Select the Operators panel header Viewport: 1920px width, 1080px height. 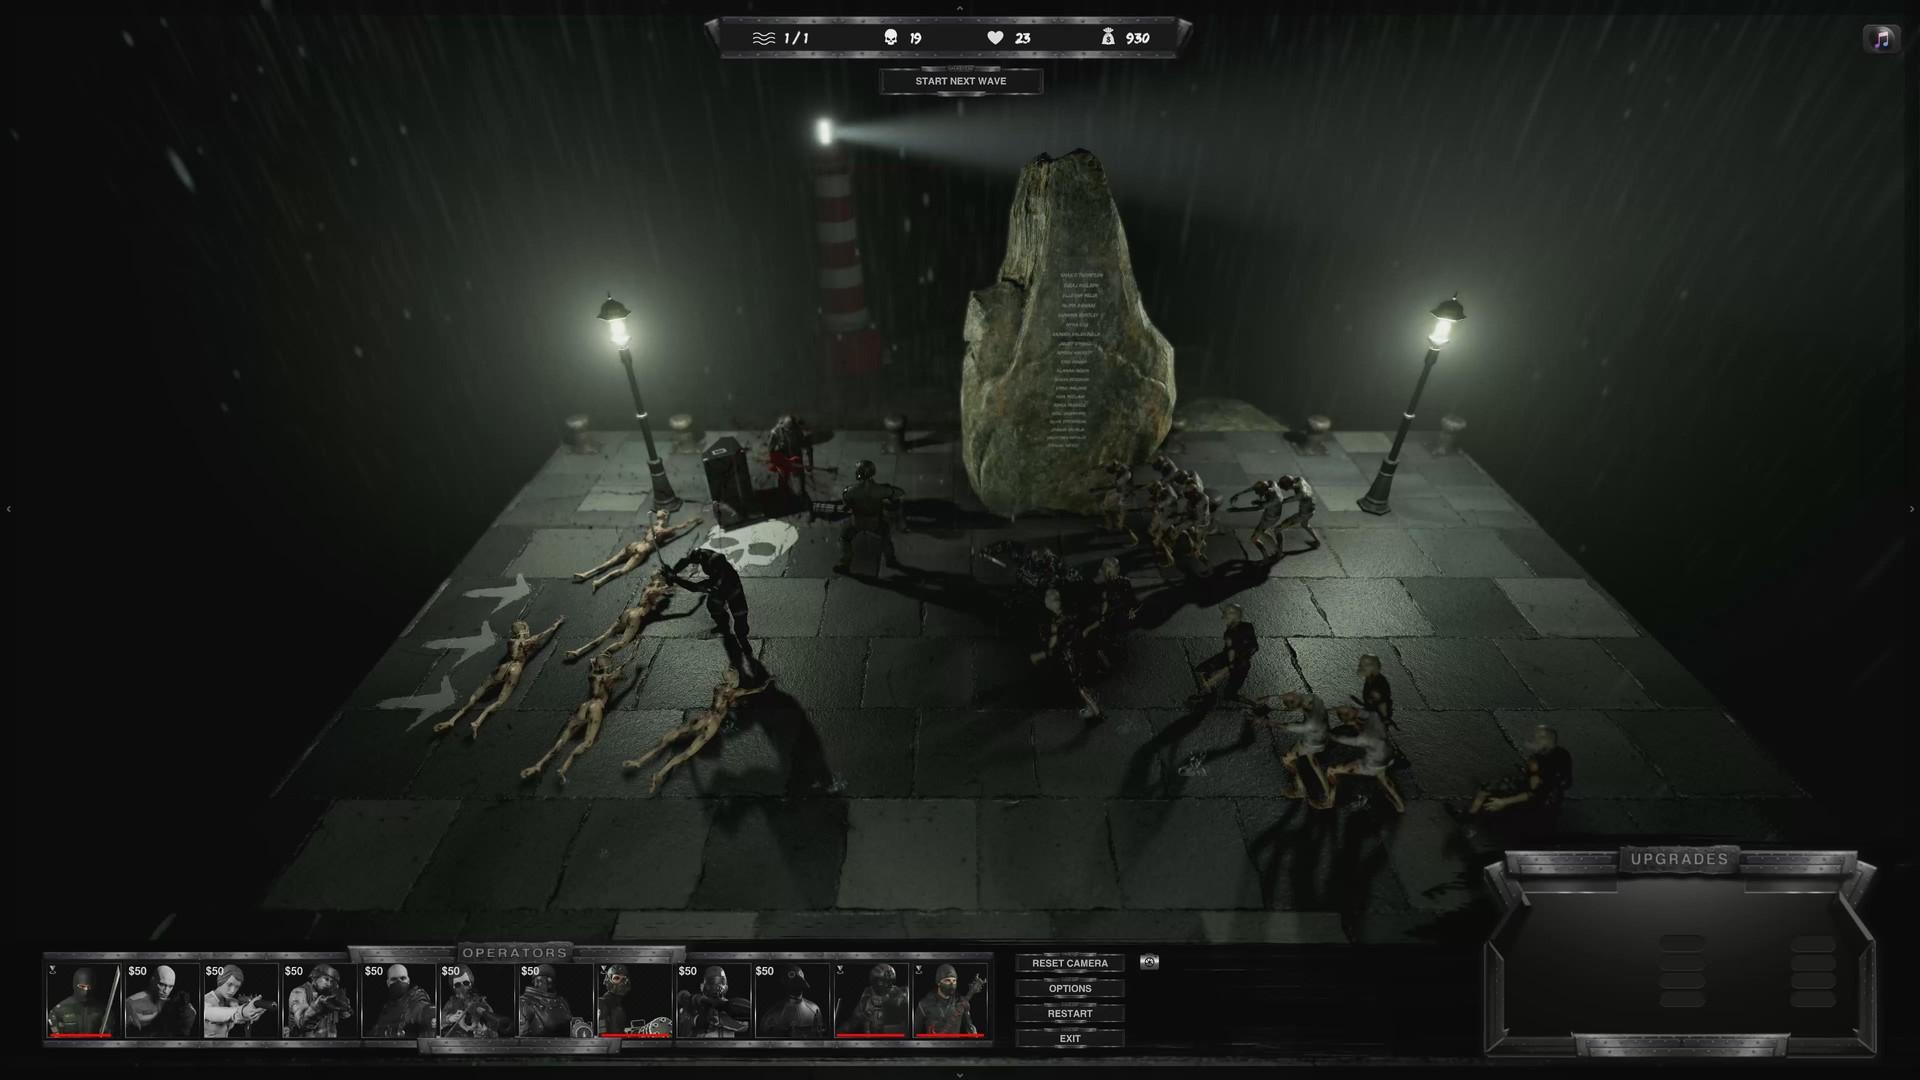tap(516, 953)
